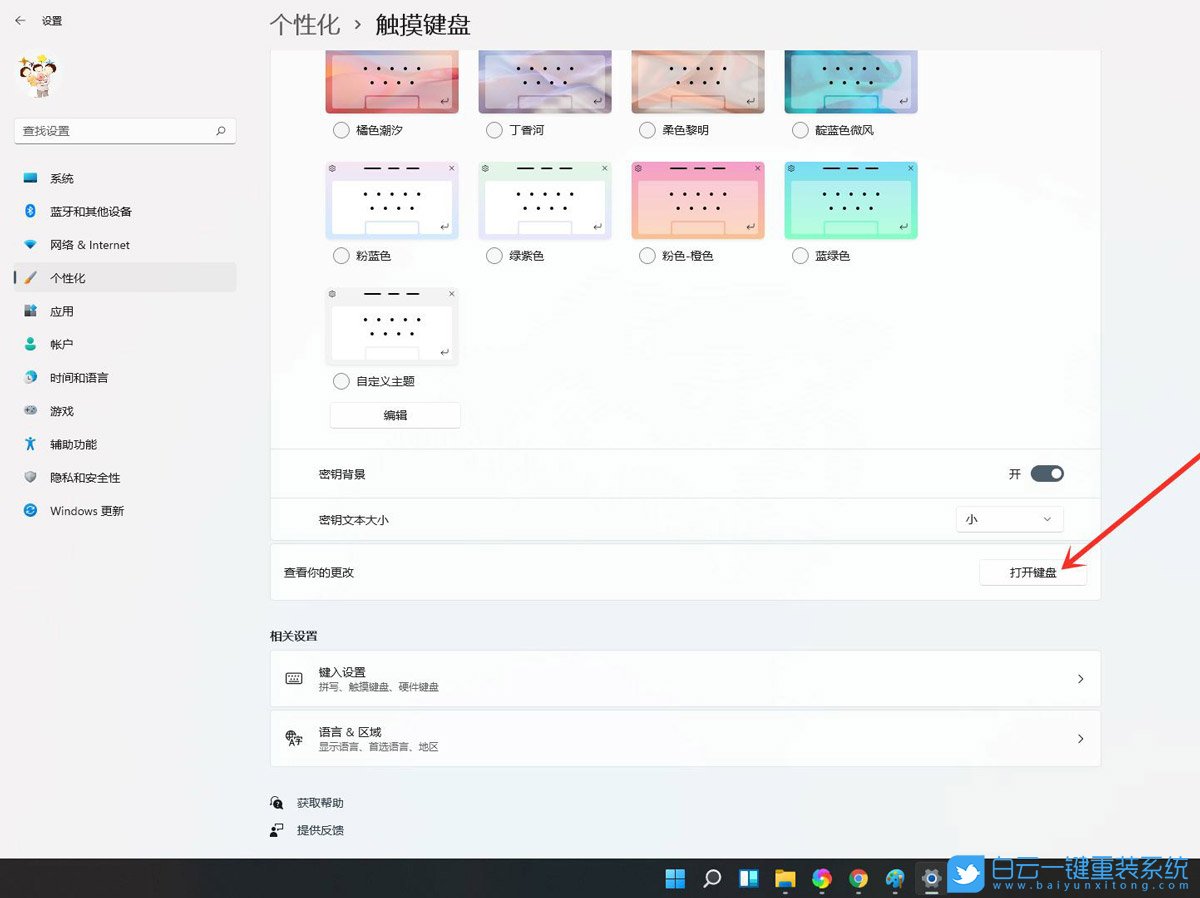Open 系统 settings from the sidebar
The width and height of the screenshot is (1200, 898).
coord(60,178)
